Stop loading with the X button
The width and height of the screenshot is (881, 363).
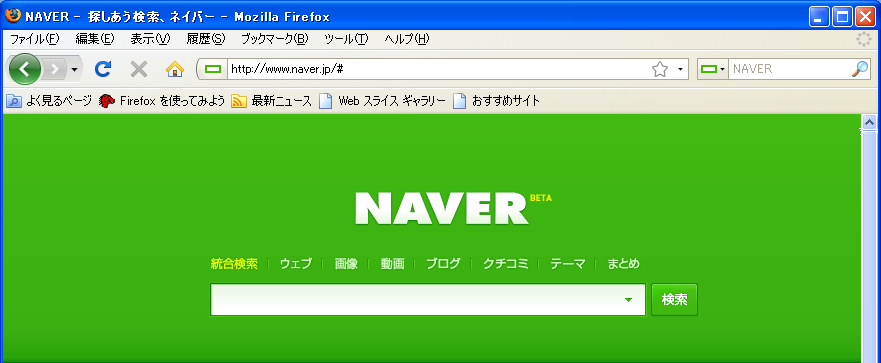pyautogui.click(x=139, y=69)
